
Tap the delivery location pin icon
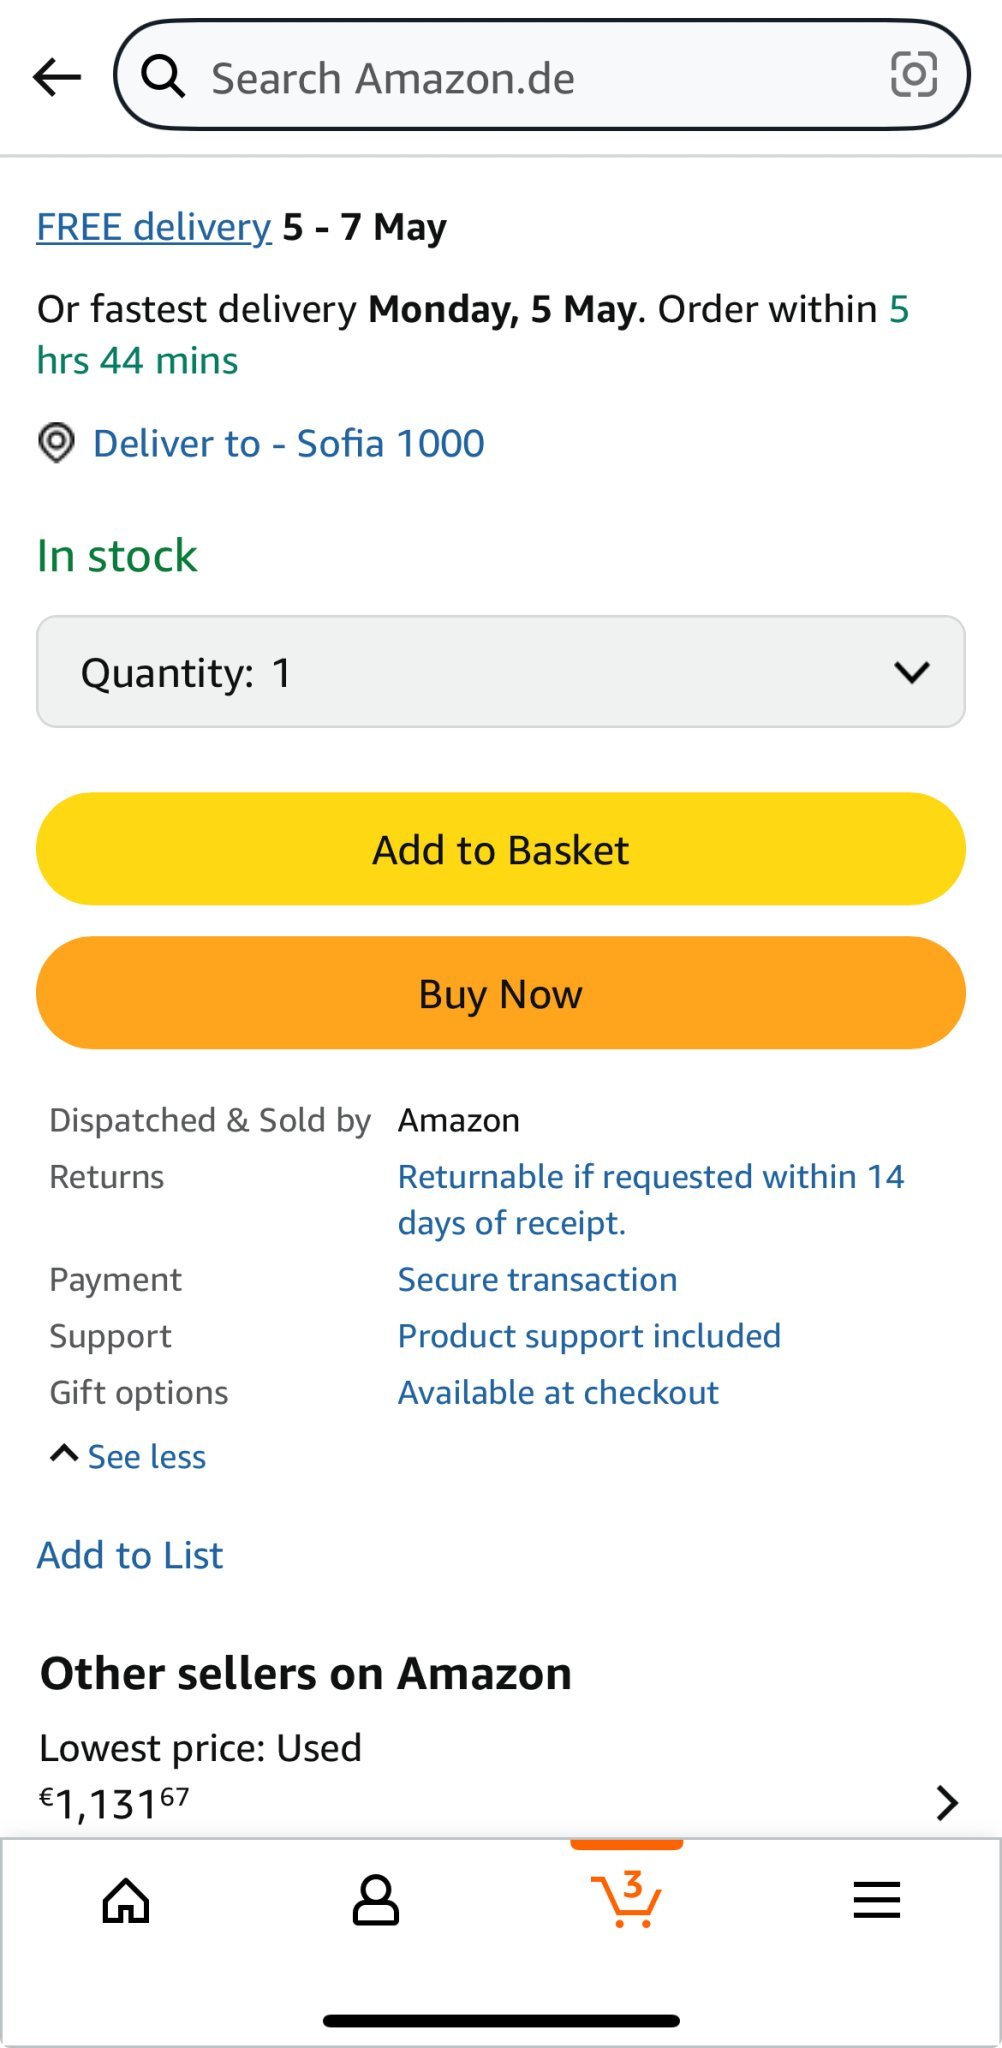(x=57, y=442)
